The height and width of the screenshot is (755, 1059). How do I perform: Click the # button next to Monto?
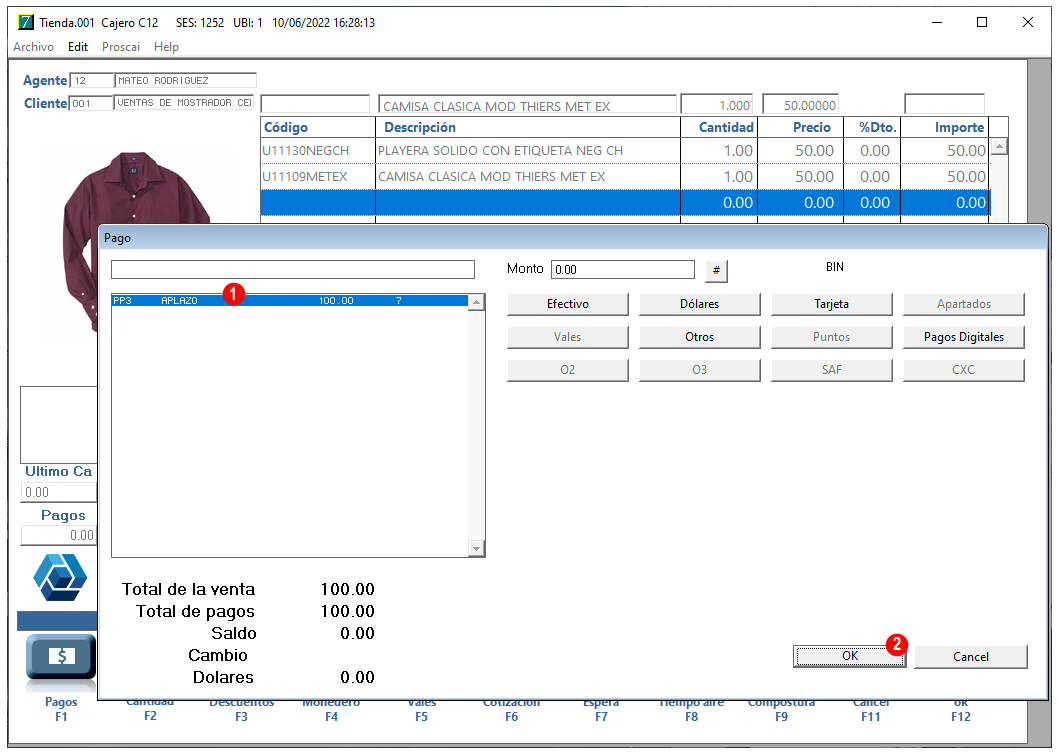pos(716,270)
